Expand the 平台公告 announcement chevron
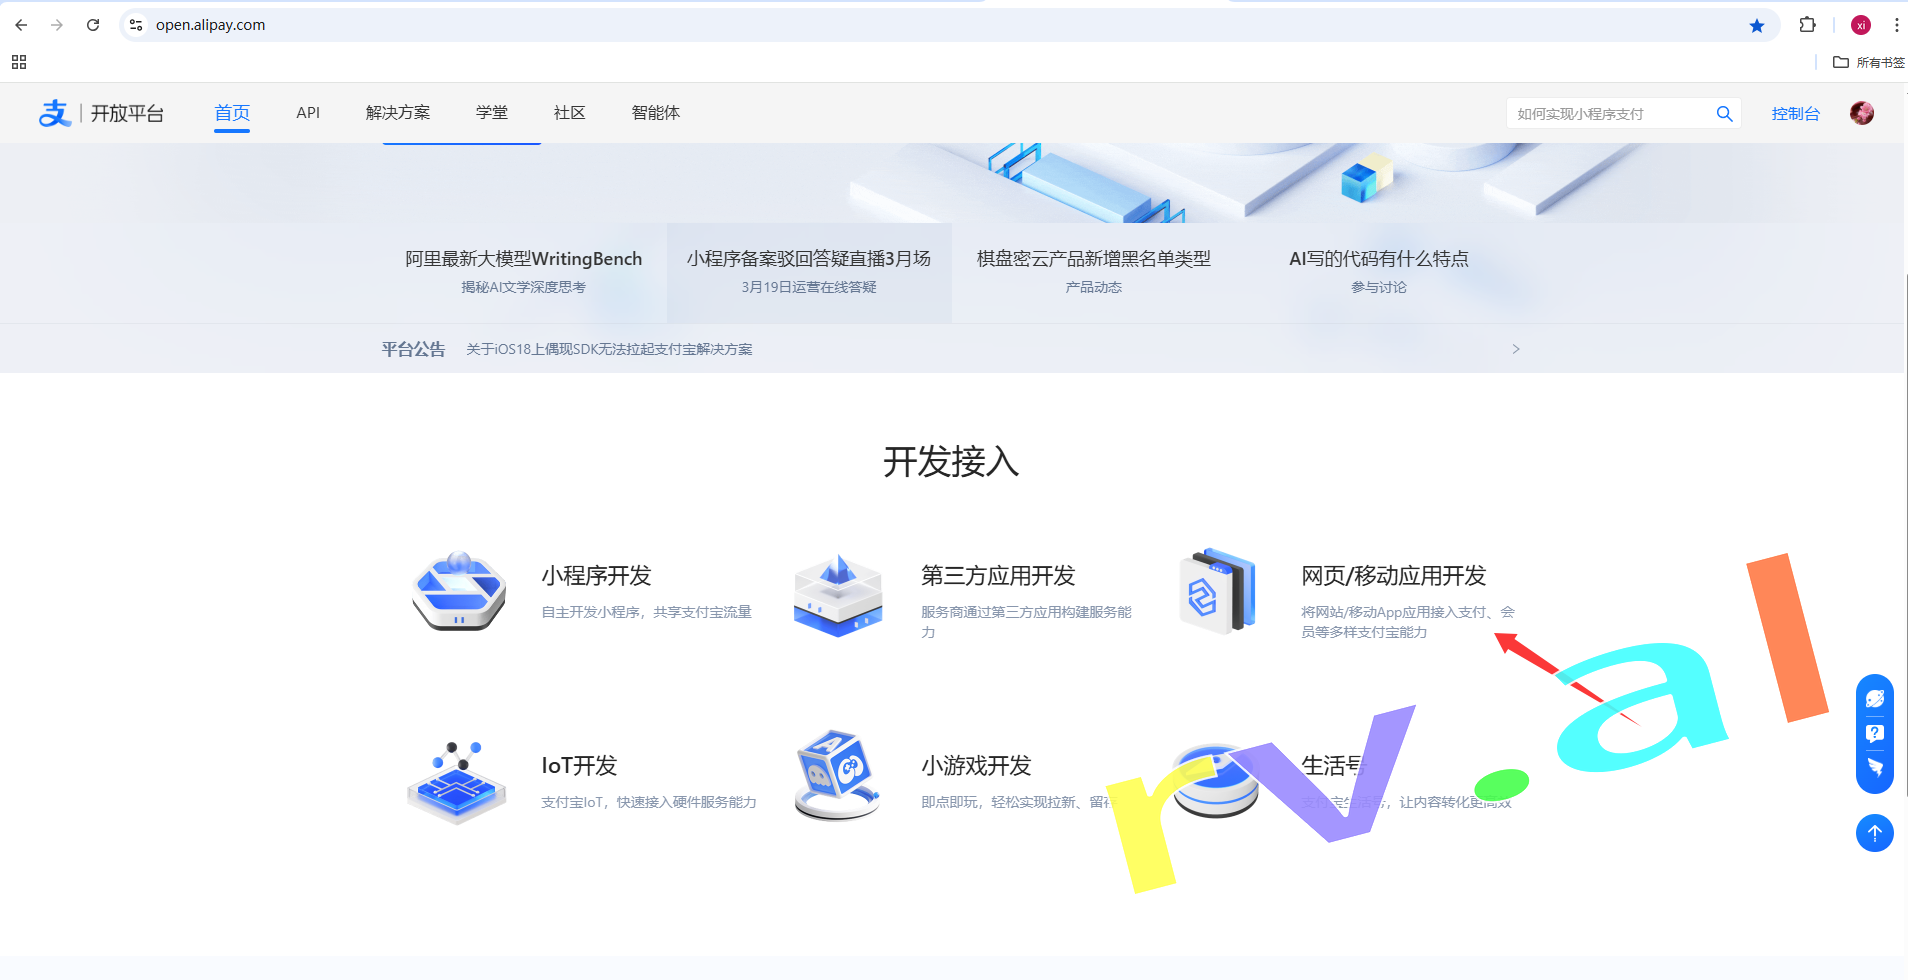Image resolution: width=1908 pixels, height=980 pixels. 1516,349
